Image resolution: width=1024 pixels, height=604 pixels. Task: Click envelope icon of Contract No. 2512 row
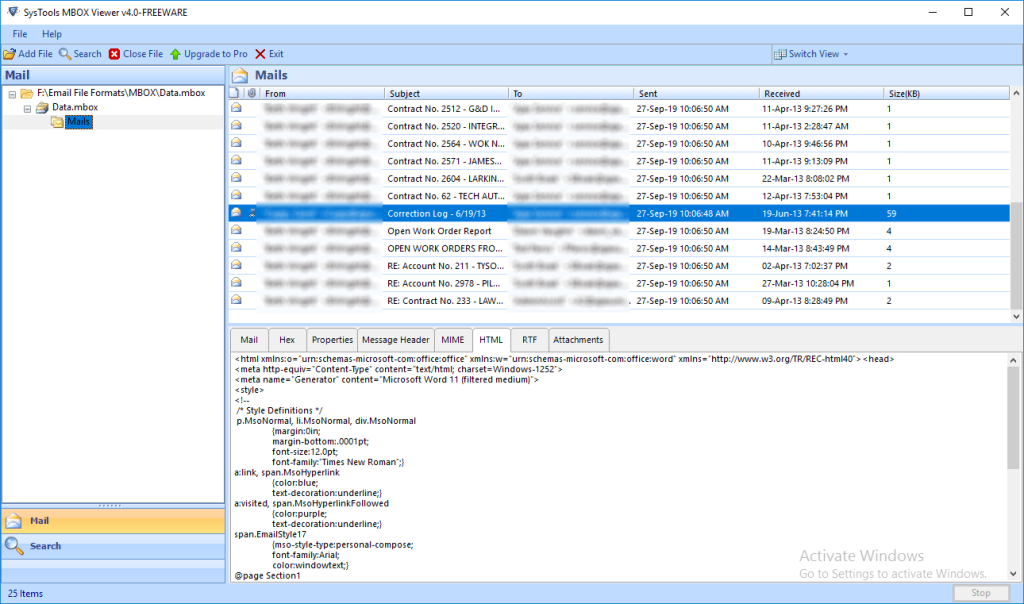[236, 108]
